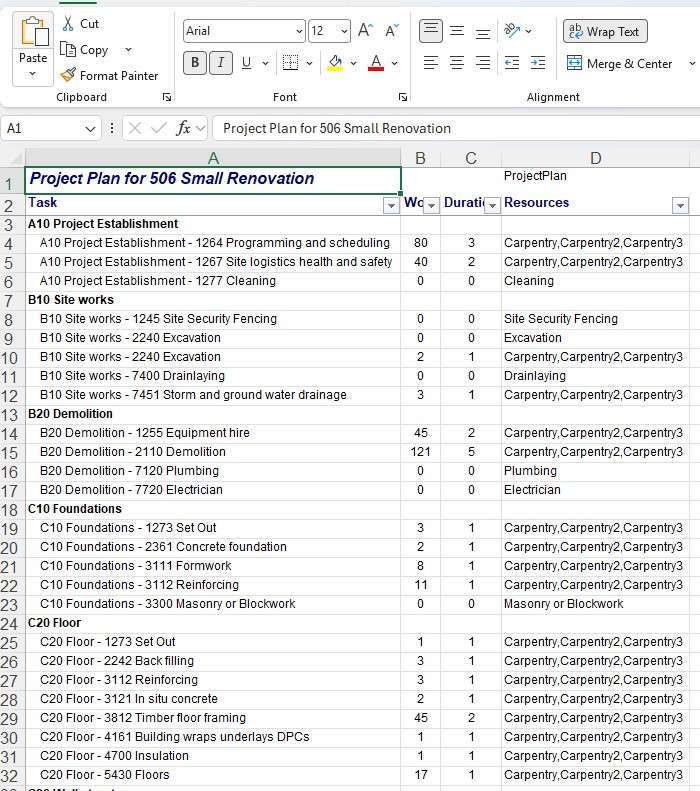This screenshot has width=700, height=791.
Task: Apply cell borders button
Action: click(290, 63)
